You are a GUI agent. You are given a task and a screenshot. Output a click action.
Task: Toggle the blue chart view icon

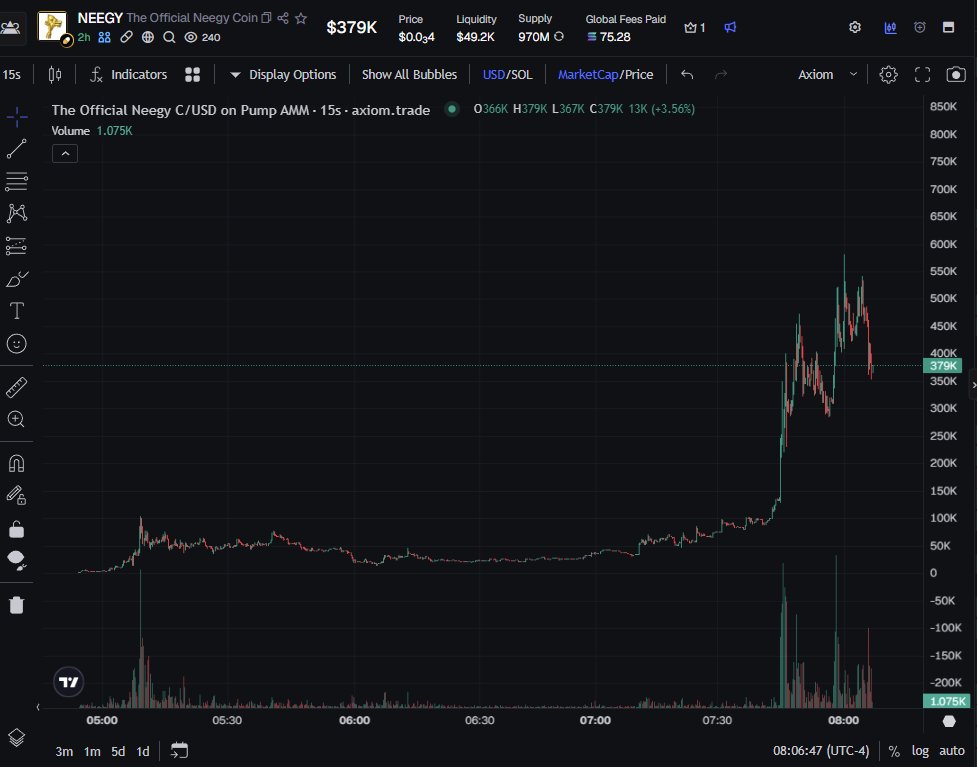pyautogui.click(x=890, y=27)
